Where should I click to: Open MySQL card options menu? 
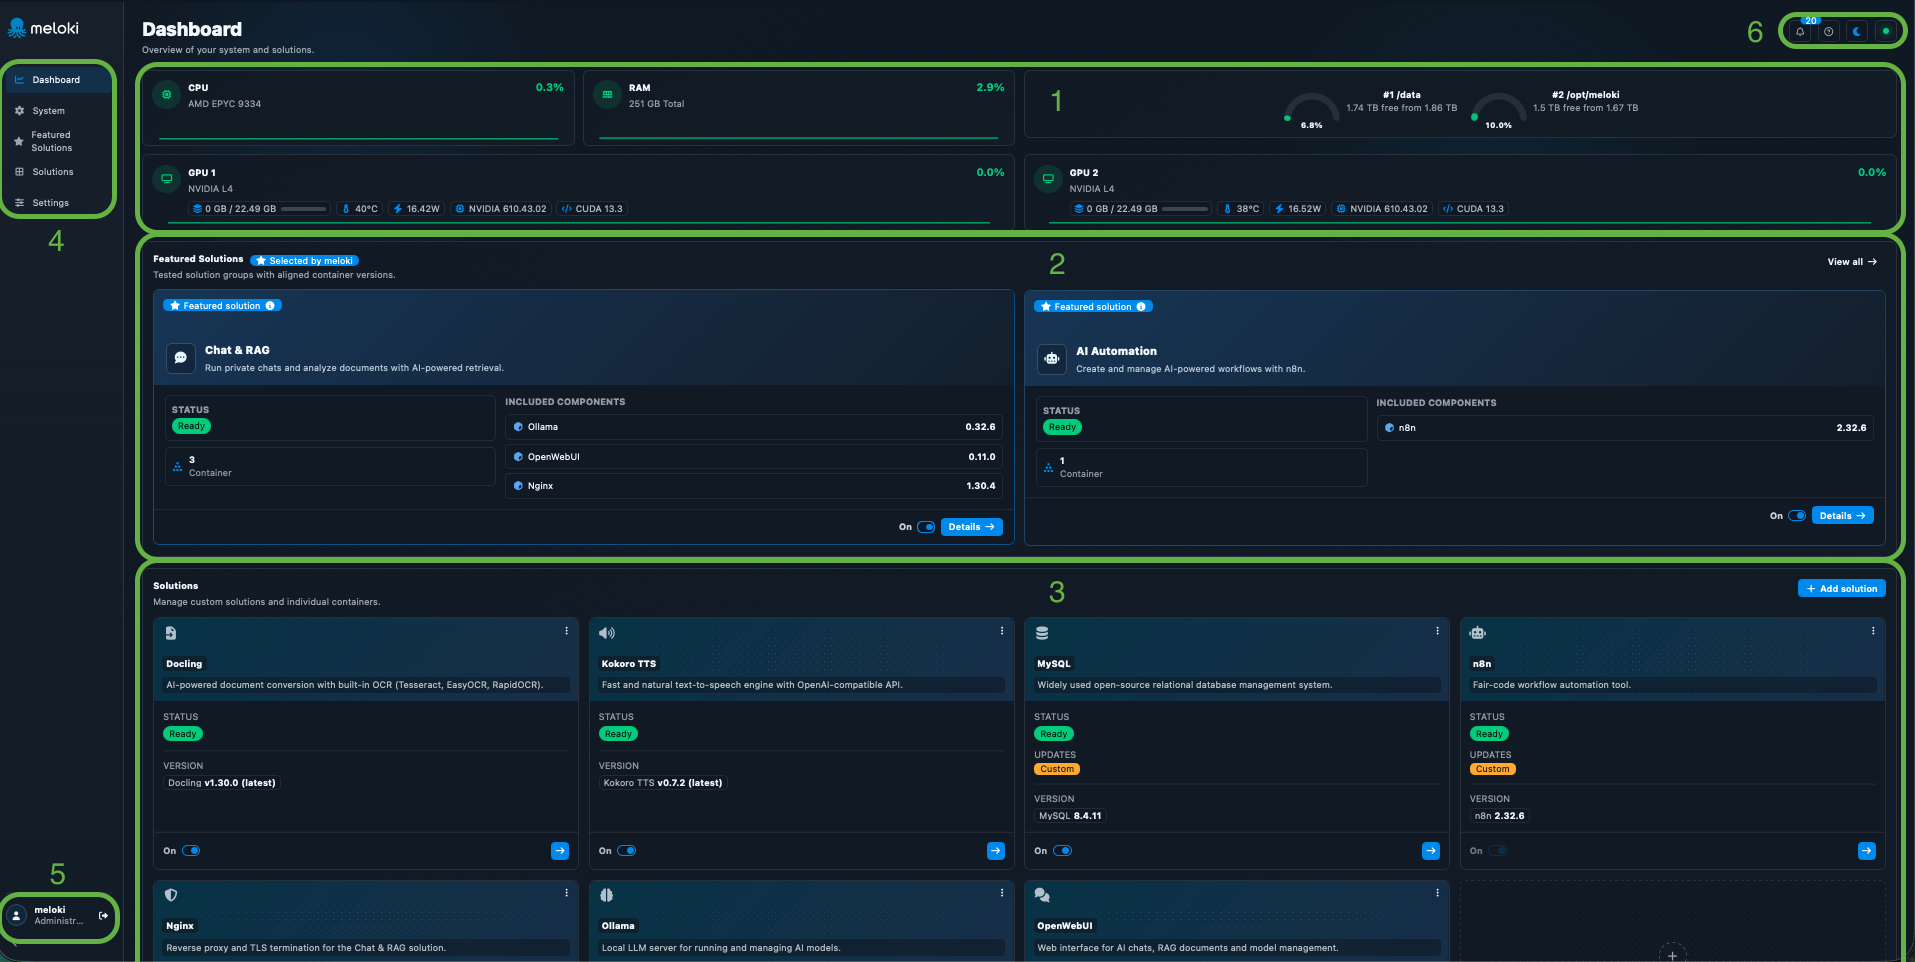(x=1437, y=631)
